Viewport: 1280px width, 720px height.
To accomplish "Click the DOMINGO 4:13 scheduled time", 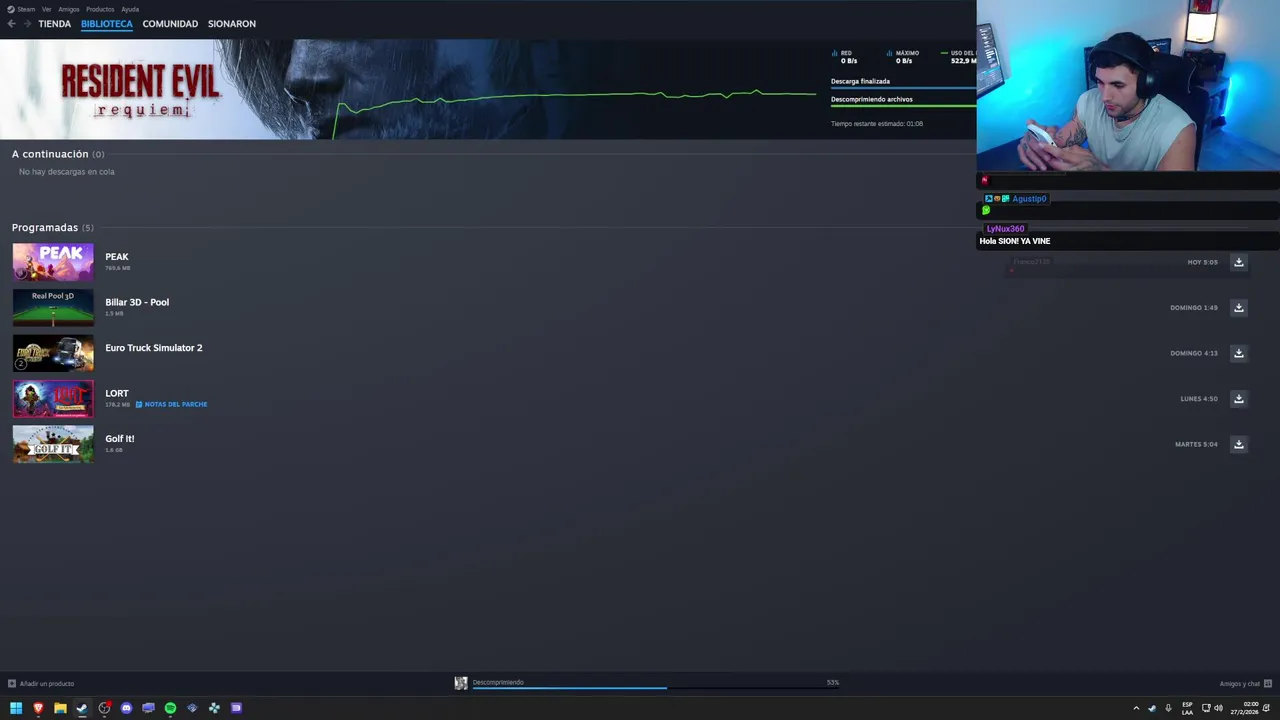I will click(1194, 353).
